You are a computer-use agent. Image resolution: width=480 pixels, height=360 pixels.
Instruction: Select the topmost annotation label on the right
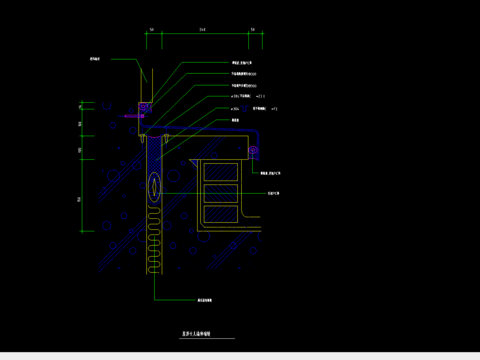(x=242, y=63)
